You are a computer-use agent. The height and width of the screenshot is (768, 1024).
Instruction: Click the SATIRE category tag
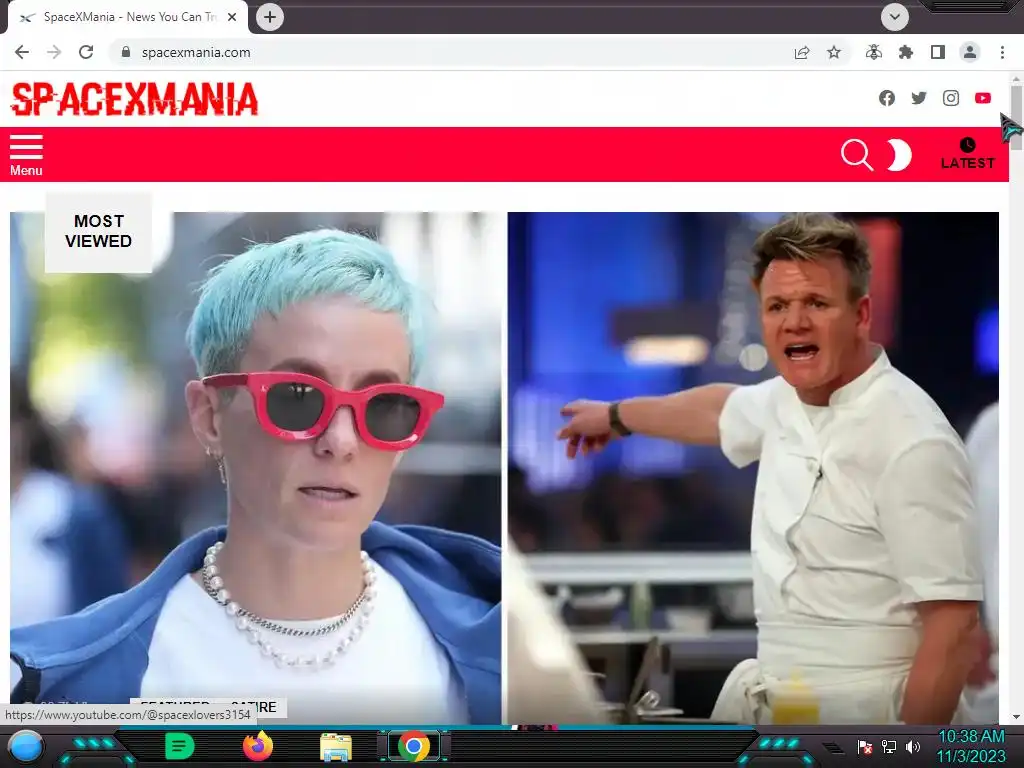(x=253, y=707)
